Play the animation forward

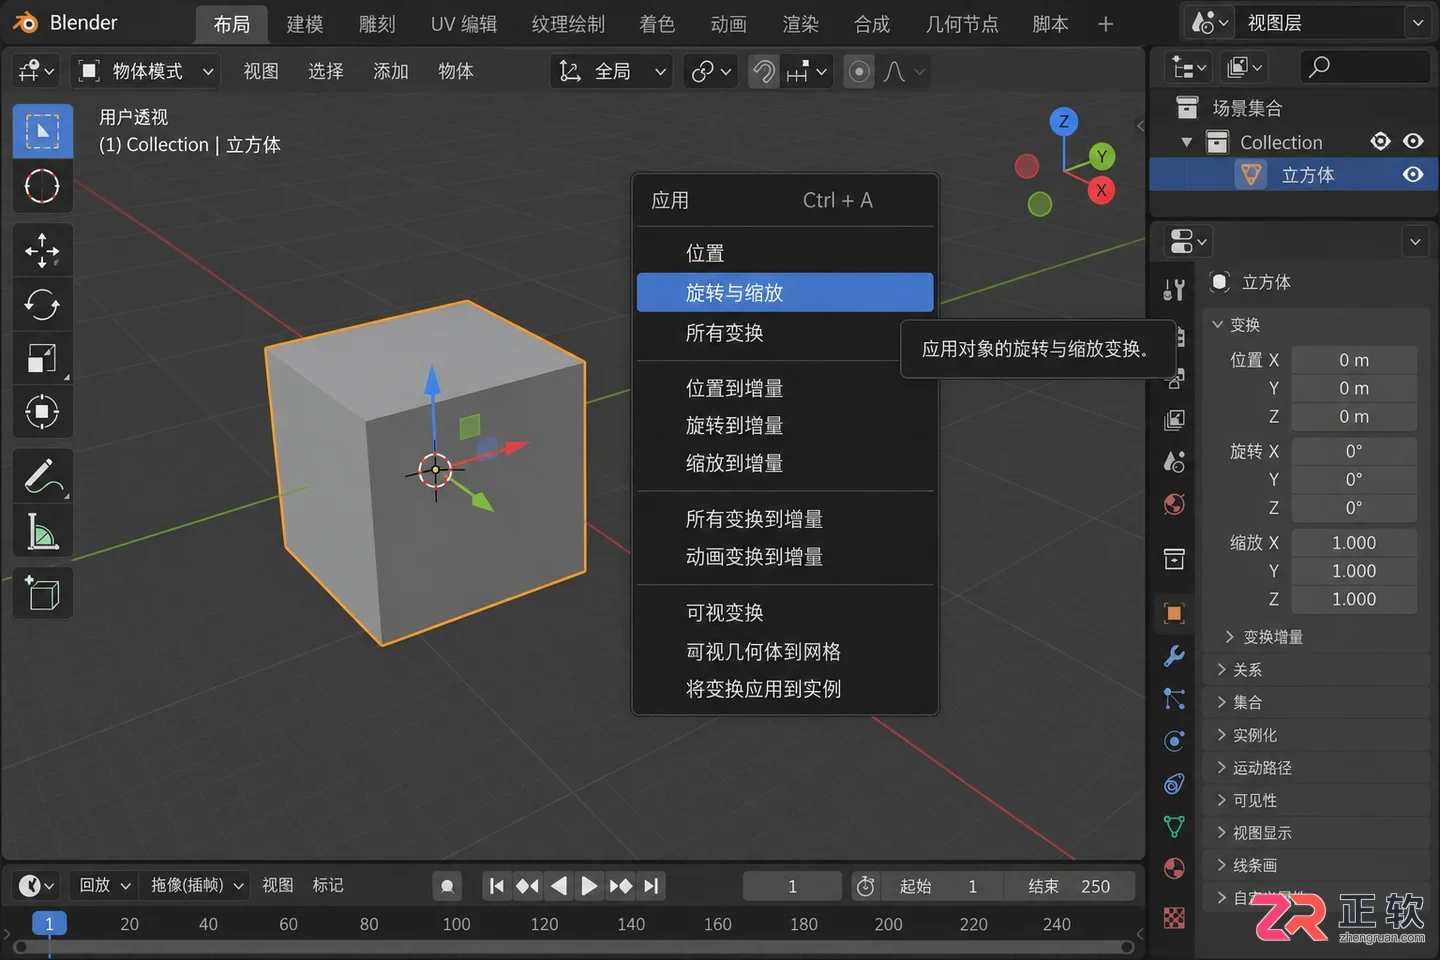point(589,886)
